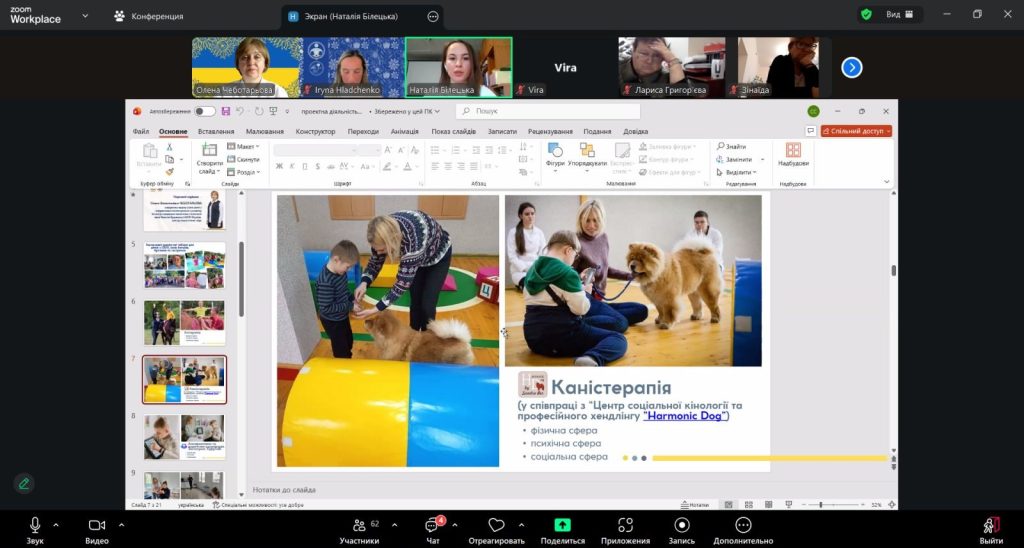Show next participants with blue arrow
This screenshot has height=548, width=1024.
coord(851,67)
